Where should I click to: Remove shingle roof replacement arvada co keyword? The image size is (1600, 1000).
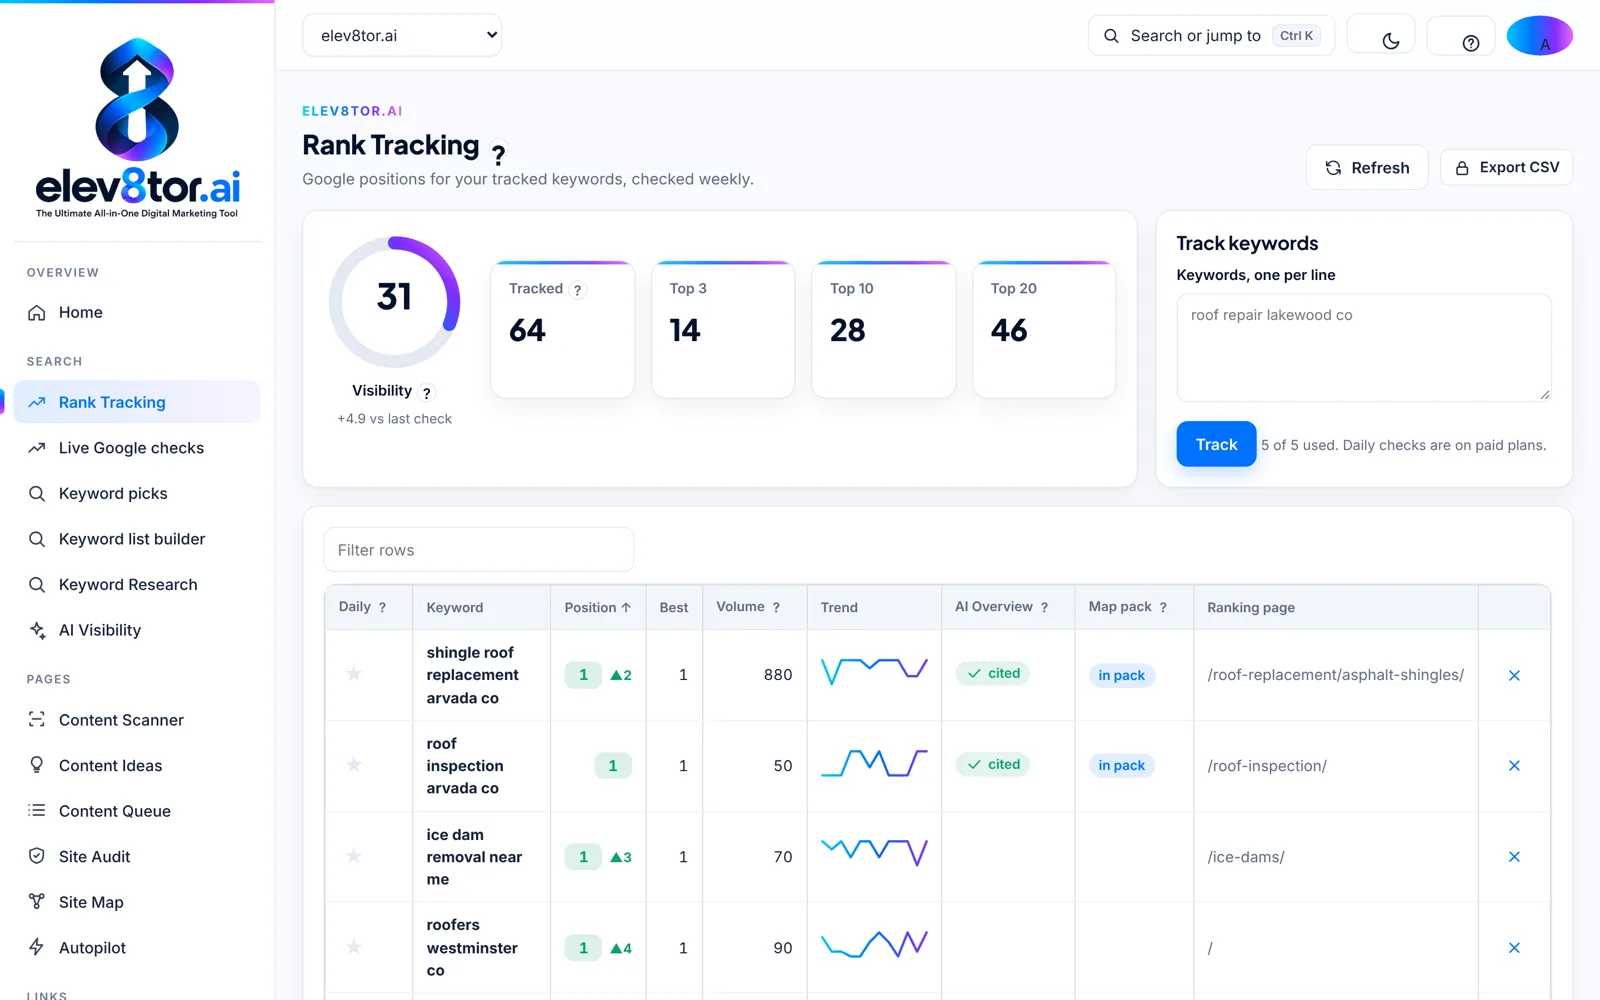[x=1514, y=675]
